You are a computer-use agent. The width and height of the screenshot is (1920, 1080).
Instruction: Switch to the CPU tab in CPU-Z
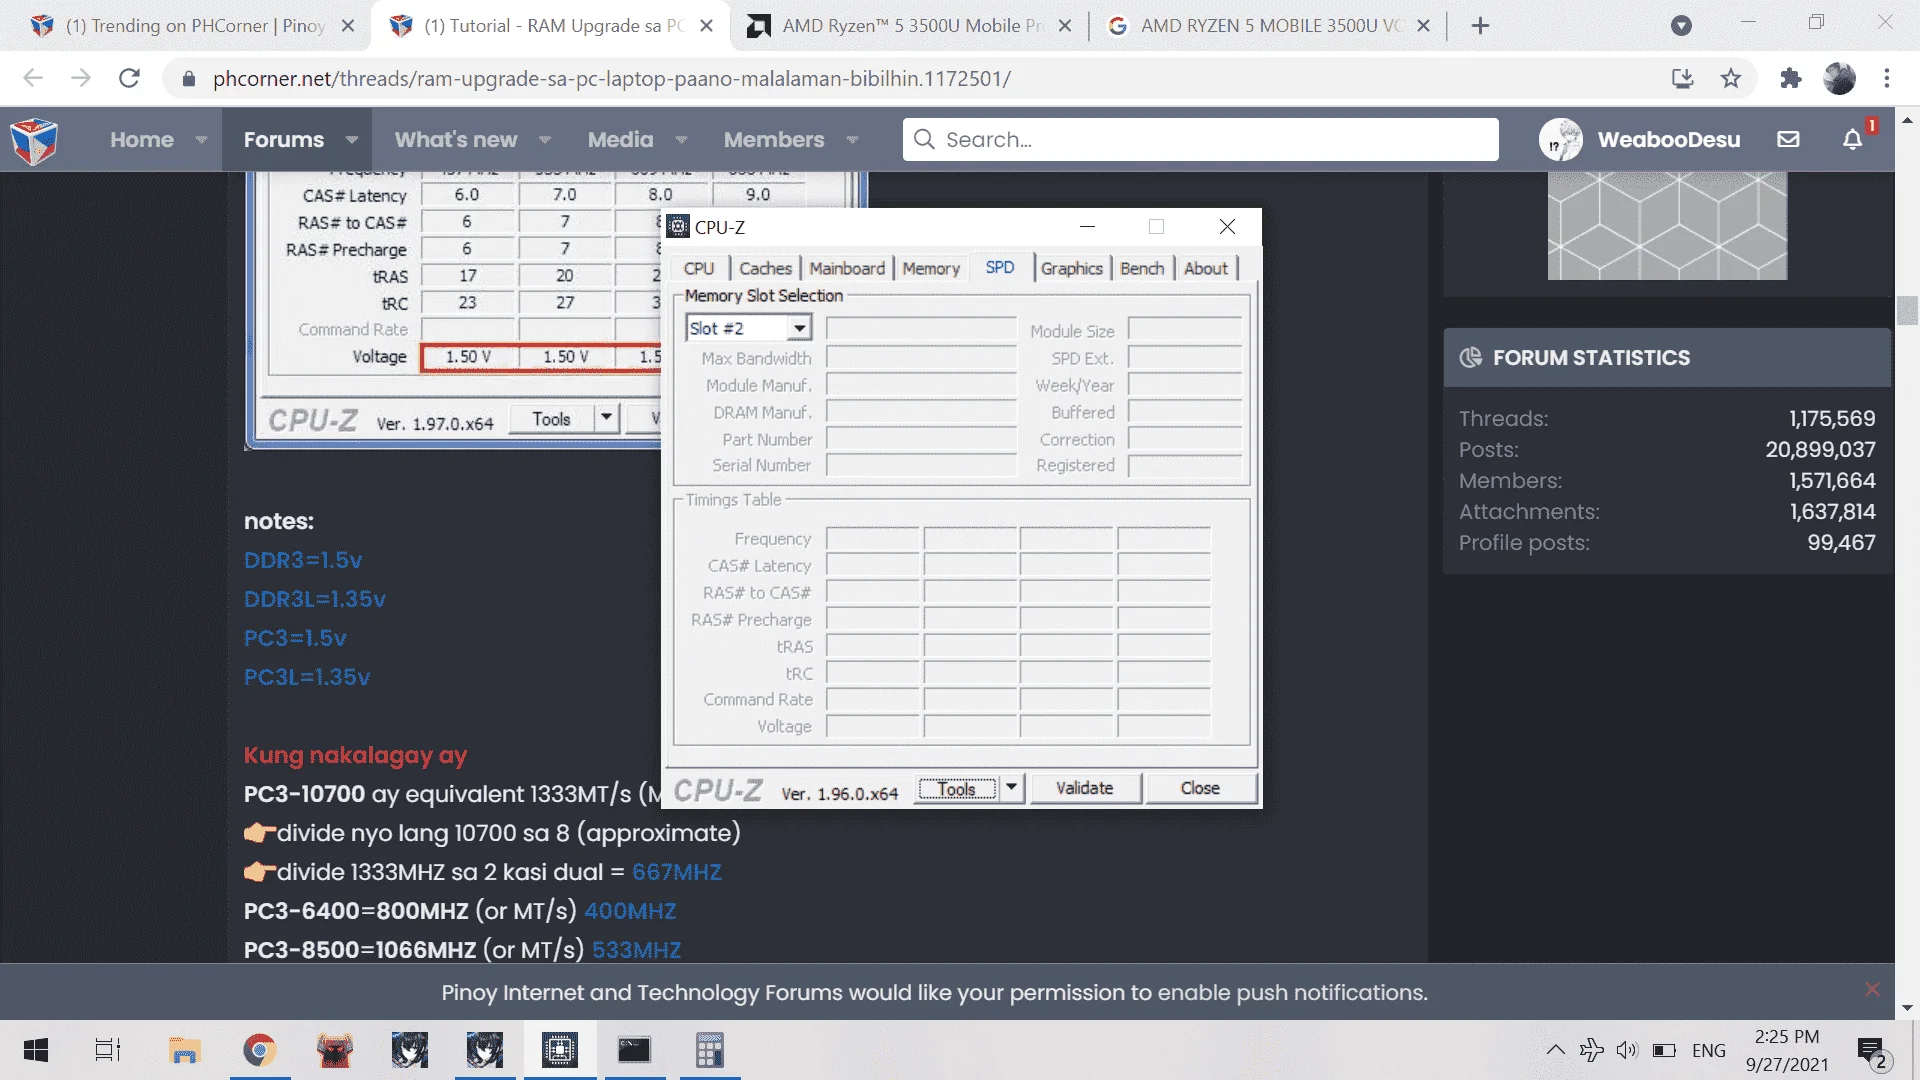tap(699, 268)
